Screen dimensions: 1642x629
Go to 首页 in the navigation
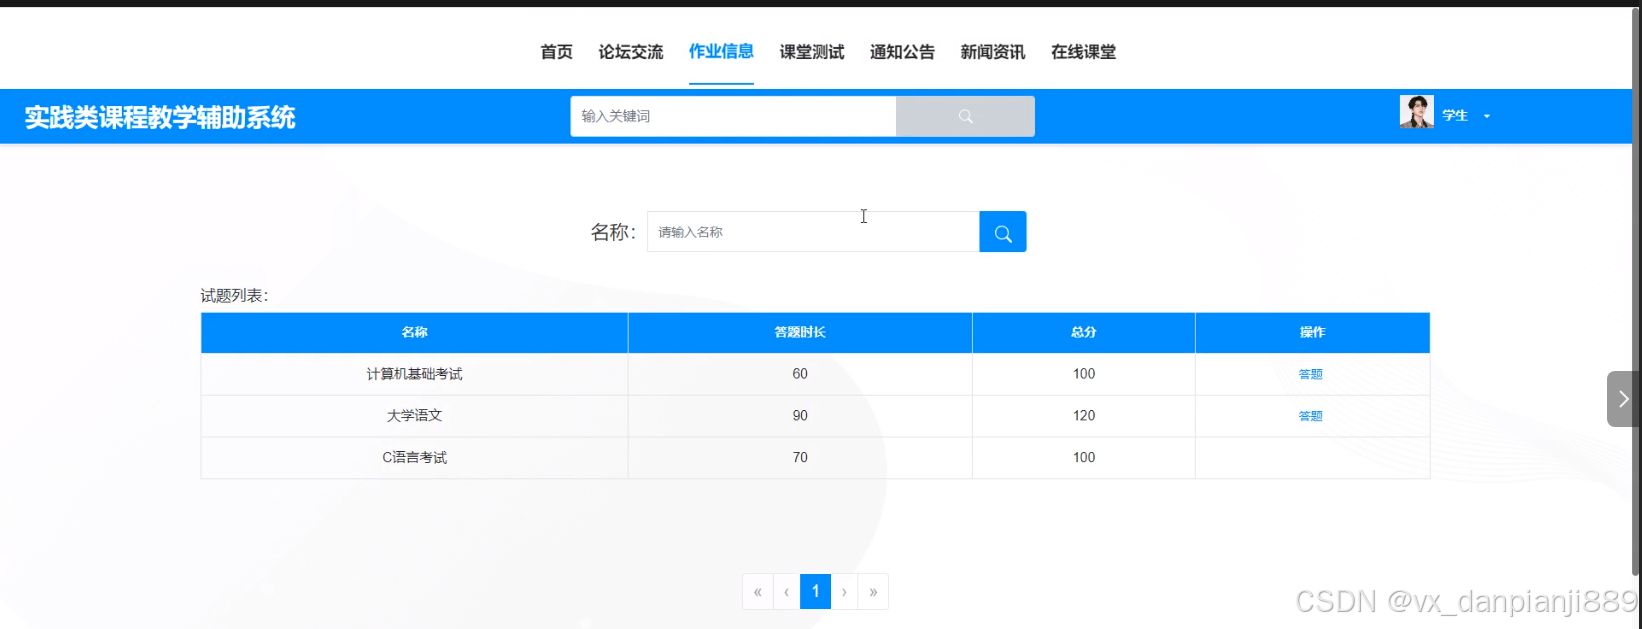[x=556, y=52]
